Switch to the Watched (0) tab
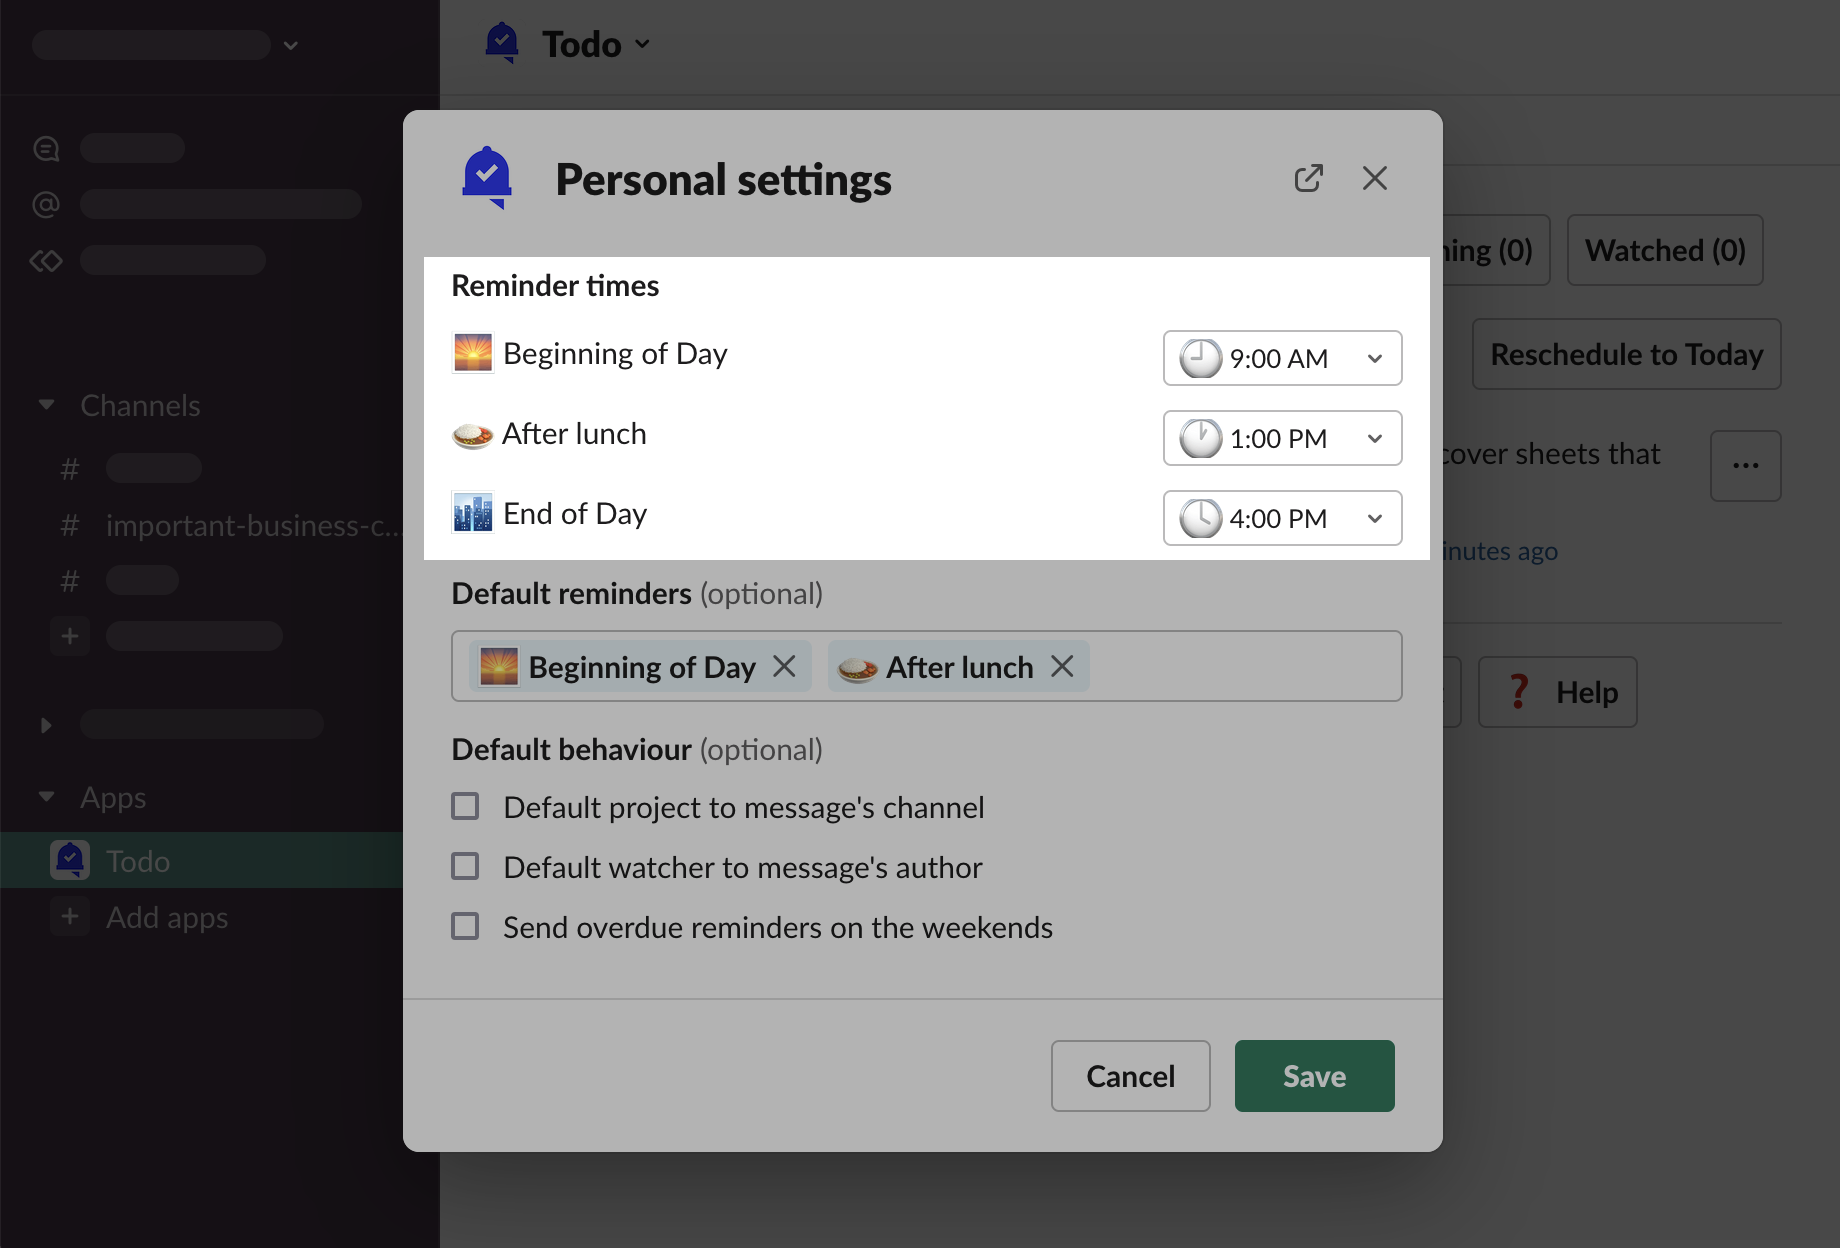 click(x=1664, y=250)
